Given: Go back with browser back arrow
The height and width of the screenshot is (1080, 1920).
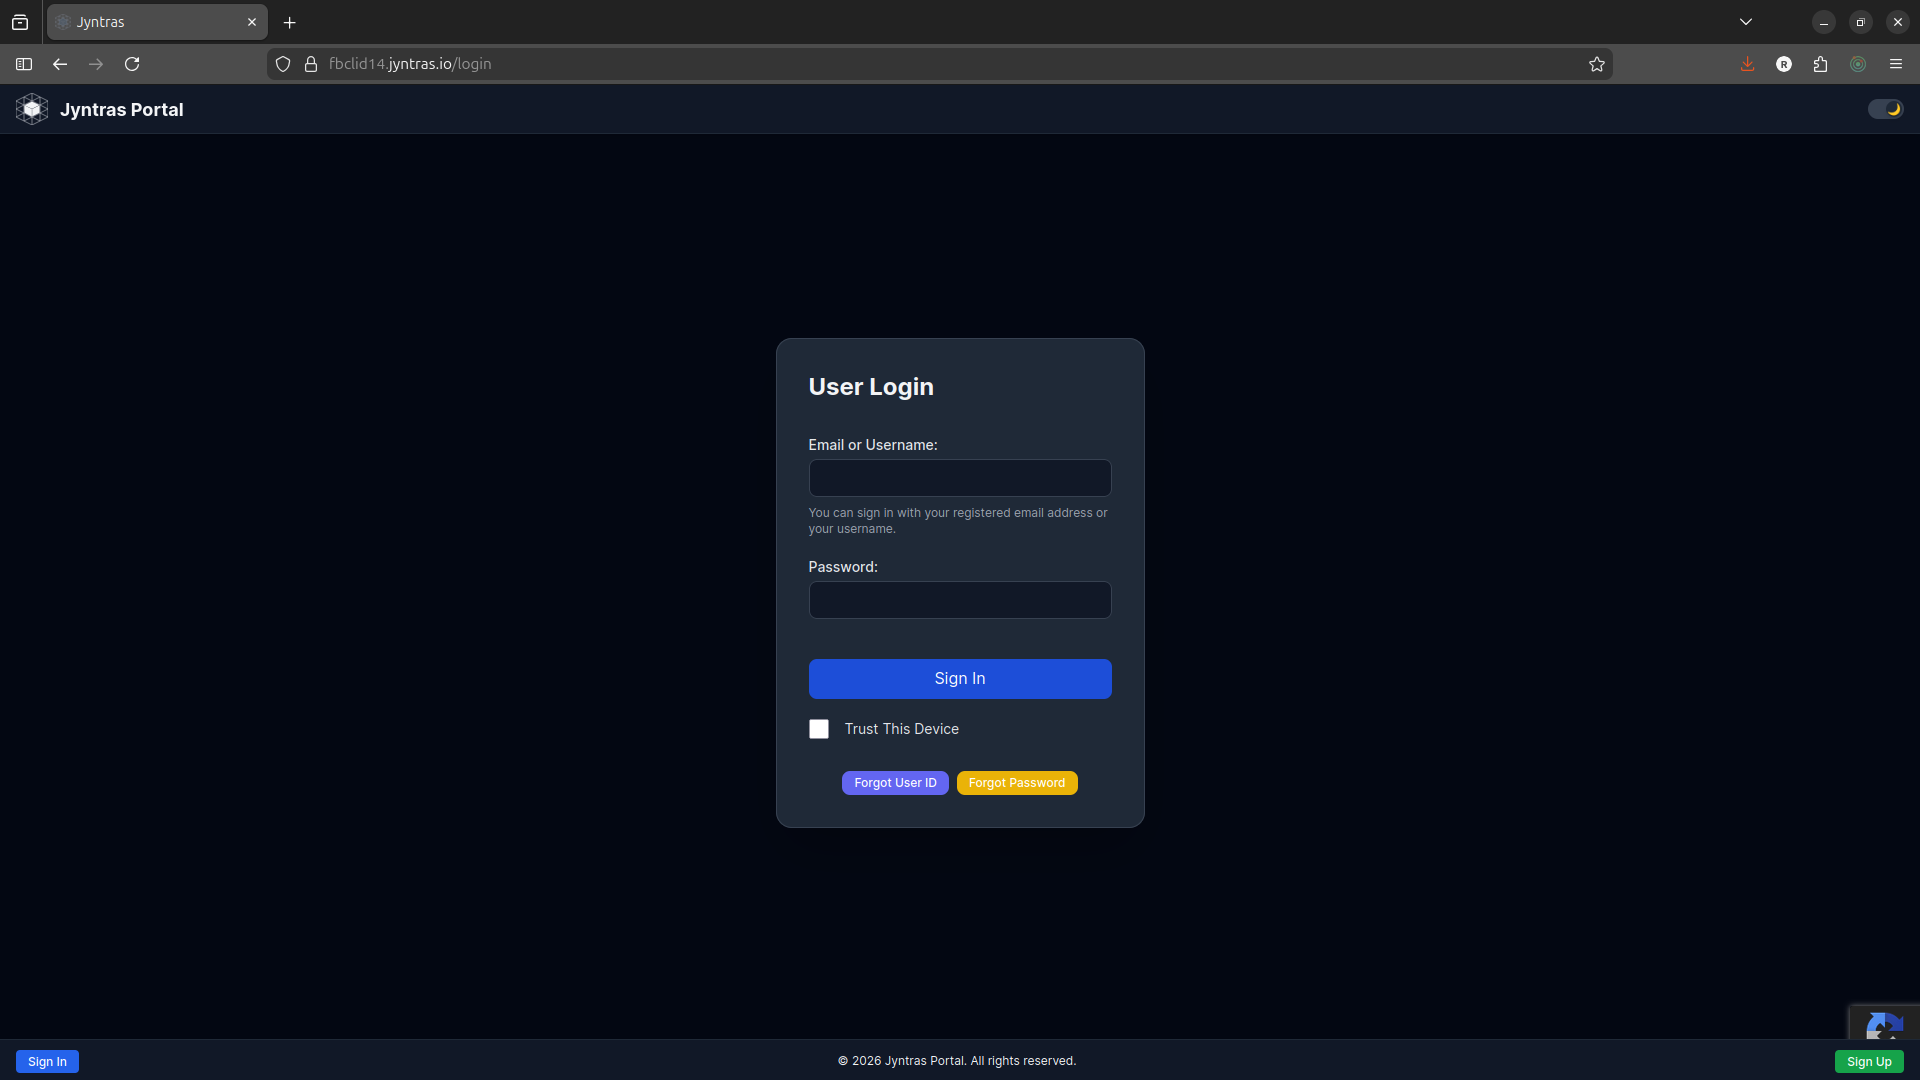Looking at the screenshot, I should tap(60, 64).
